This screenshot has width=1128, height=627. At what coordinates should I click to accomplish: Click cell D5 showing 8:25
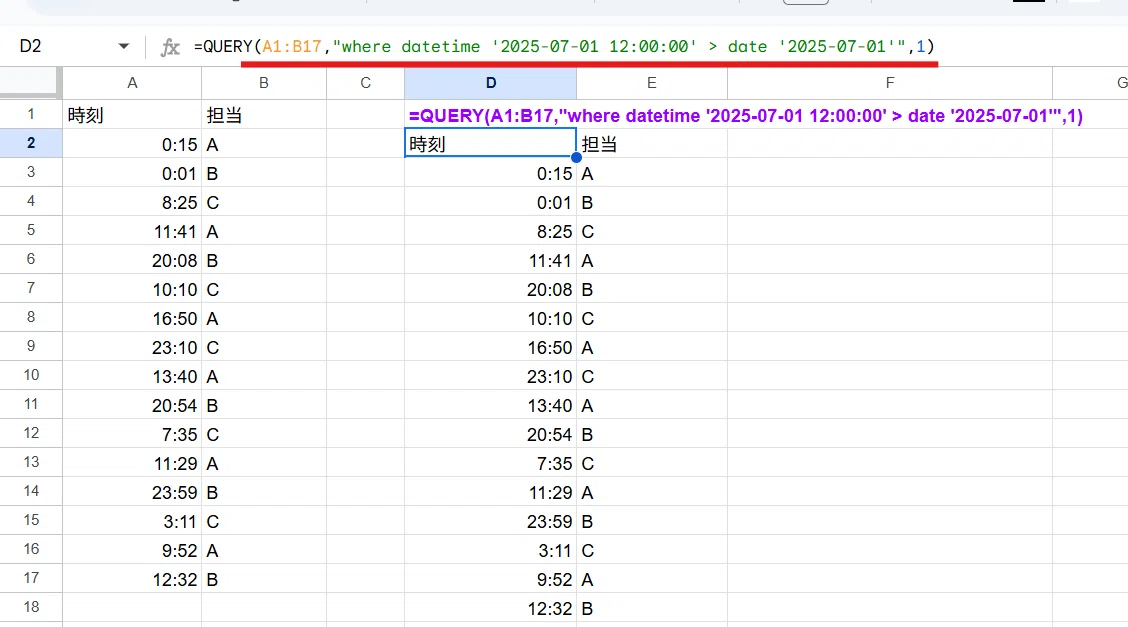click(491, 231)
